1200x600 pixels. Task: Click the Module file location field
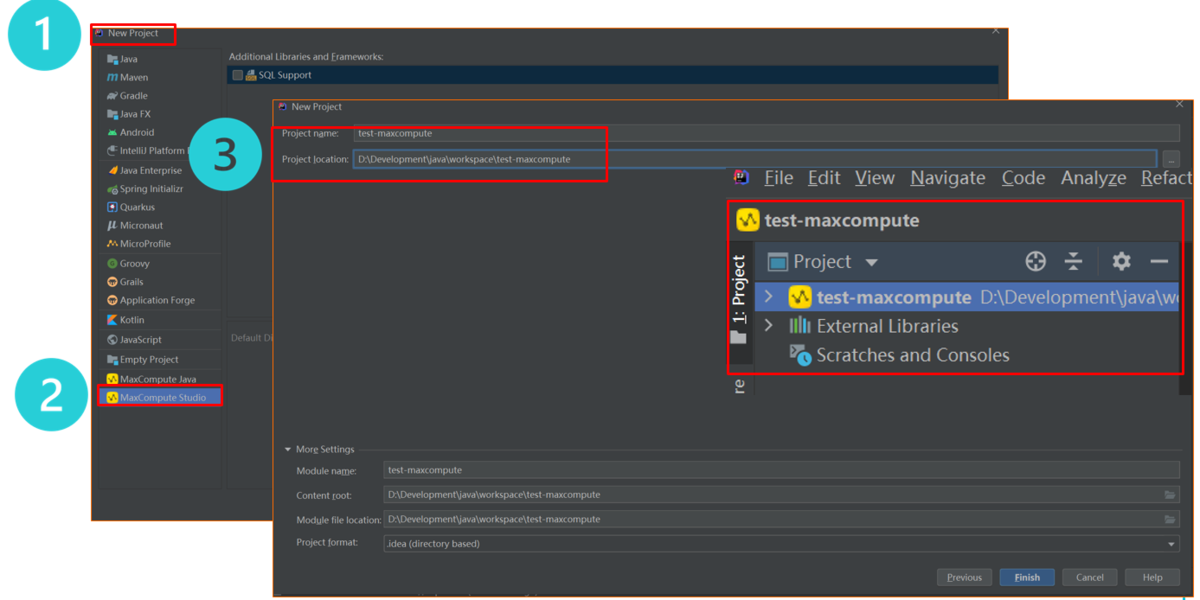(x=781, y=520)
